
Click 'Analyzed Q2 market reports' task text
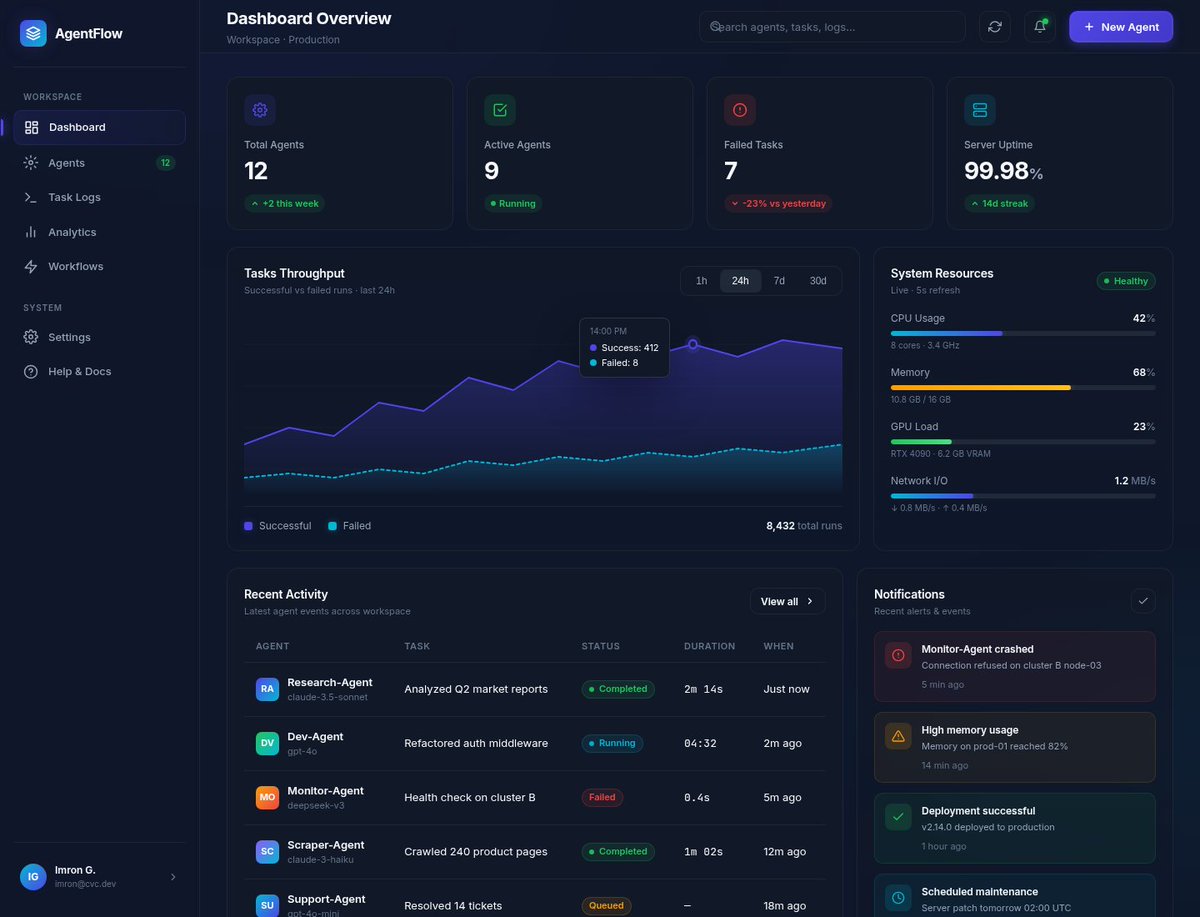coord(476,689)
